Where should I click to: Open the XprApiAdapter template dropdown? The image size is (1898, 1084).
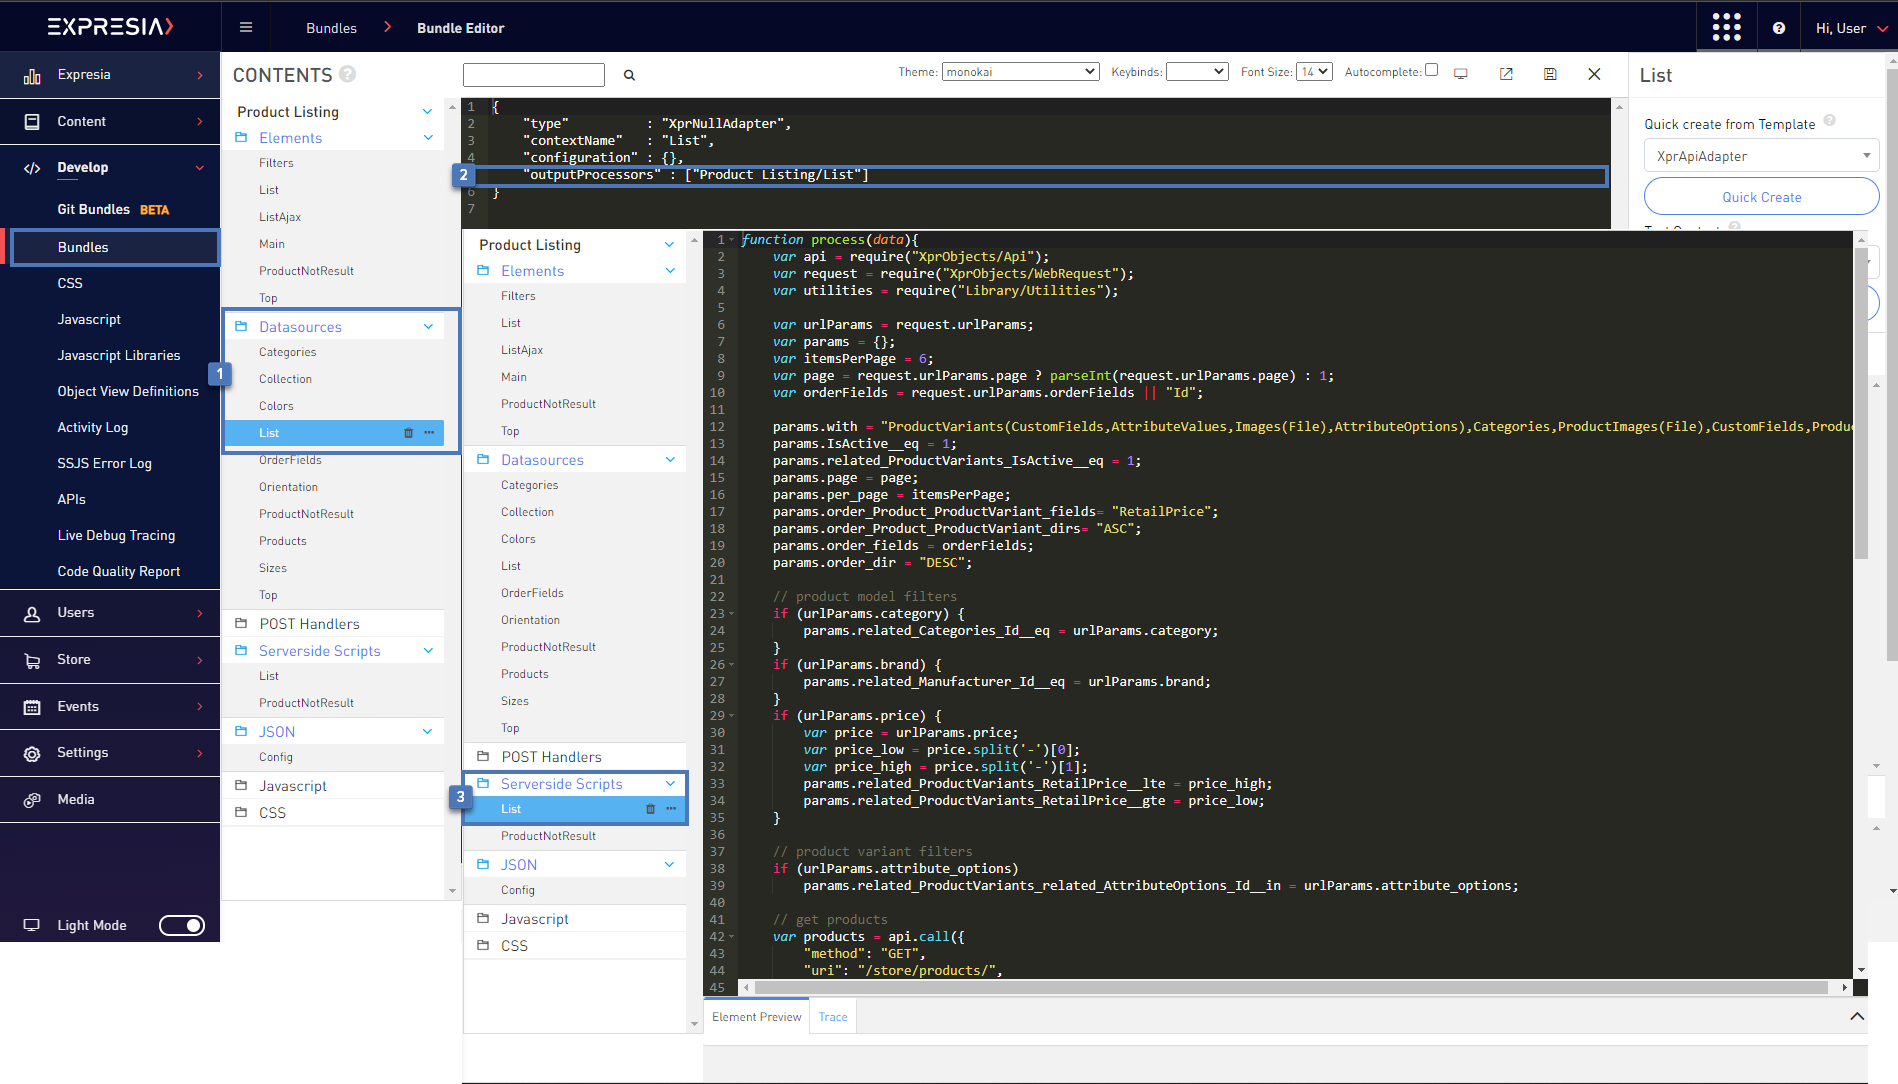pos(1761,156)
